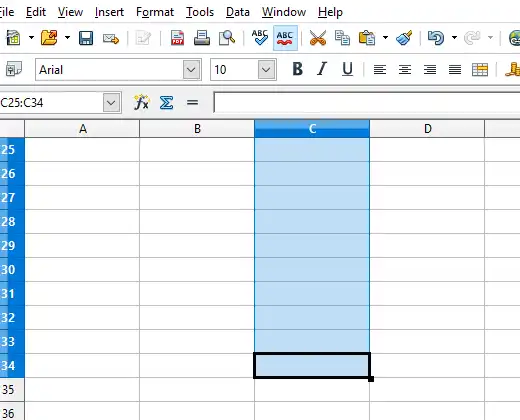Click the New spreadsheet icon
This screenshot has width=520, height=420.
click(13, 38)
